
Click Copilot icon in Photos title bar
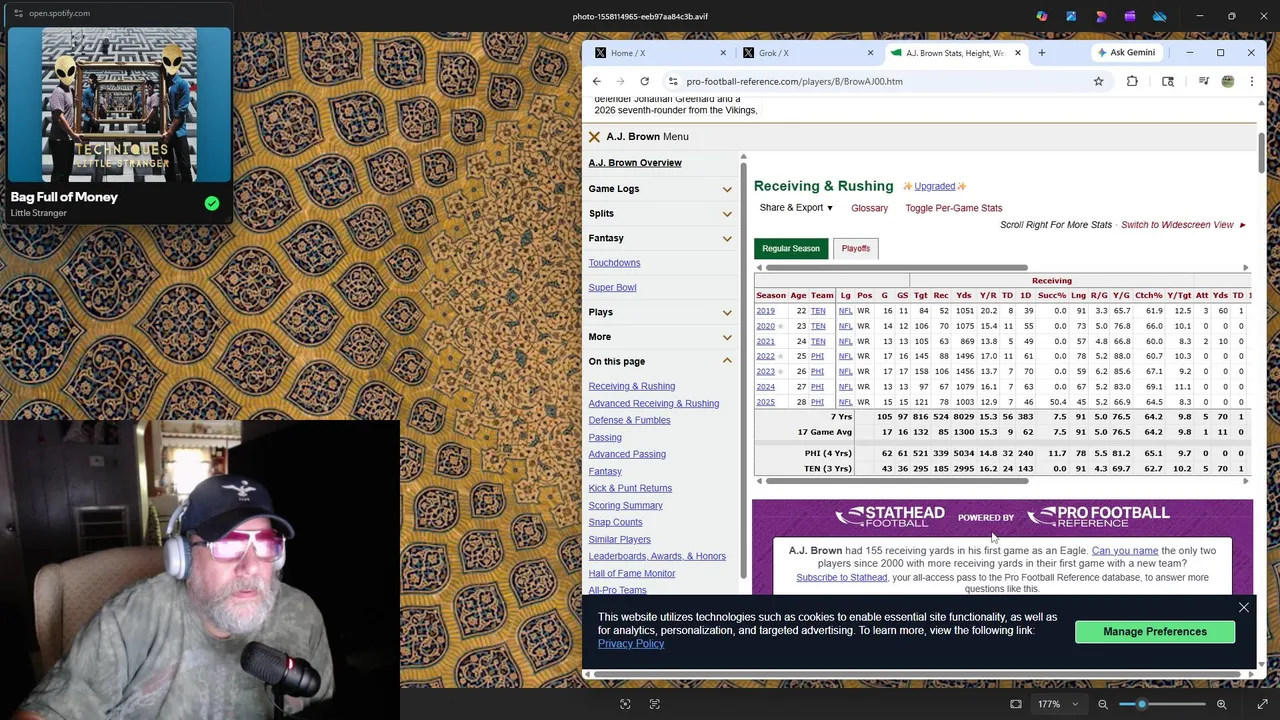pos(1042,16)
